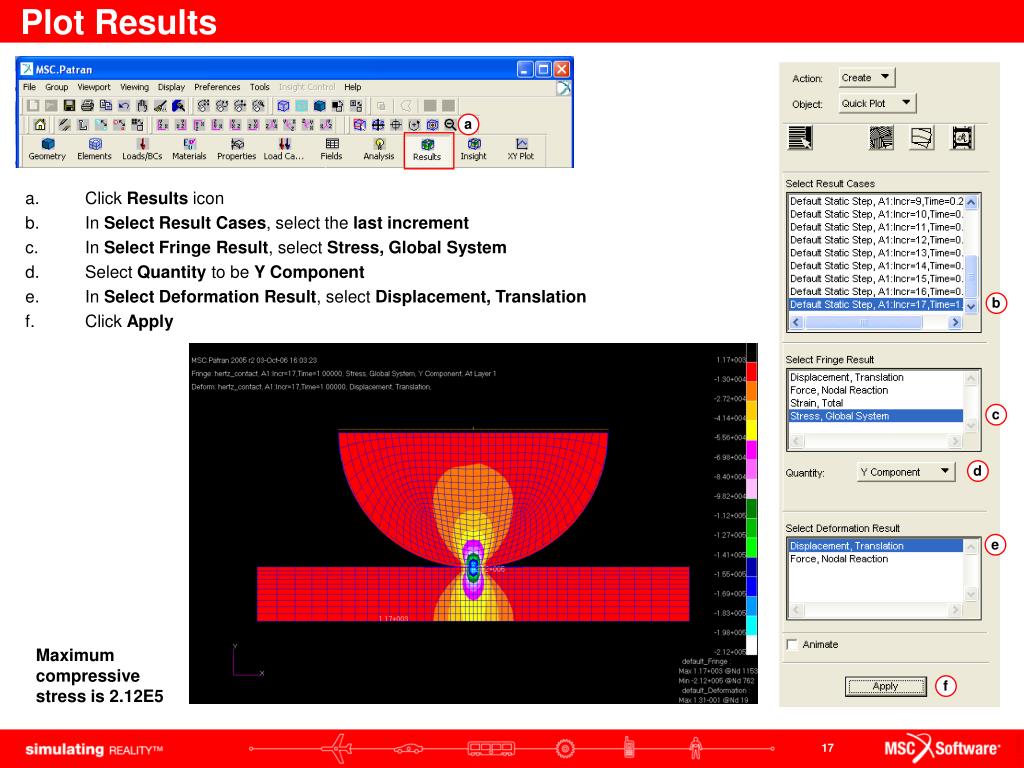1024x768 pixels.
Task: Click the solid shaded cube display icon
Action: [x=319, y=105]
